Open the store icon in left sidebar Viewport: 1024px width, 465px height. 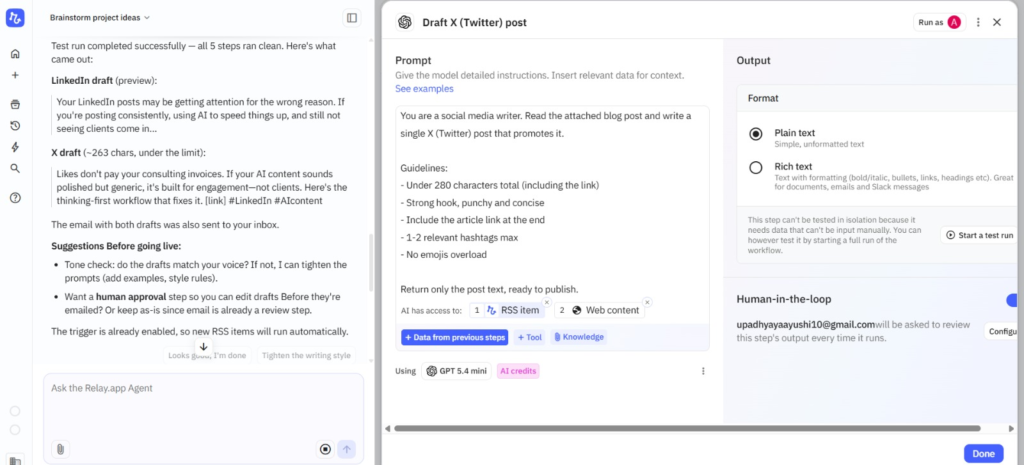point(15,104)
